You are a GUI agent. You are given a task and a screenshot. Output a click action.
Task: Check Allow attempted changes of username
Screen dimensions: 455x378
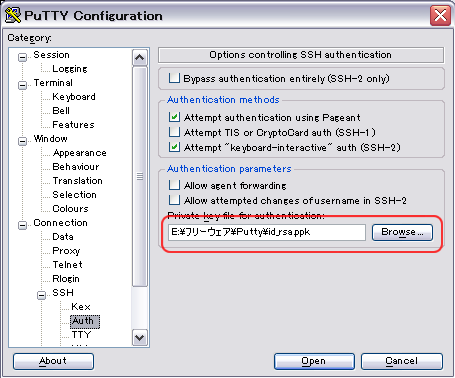pos(174,200)
